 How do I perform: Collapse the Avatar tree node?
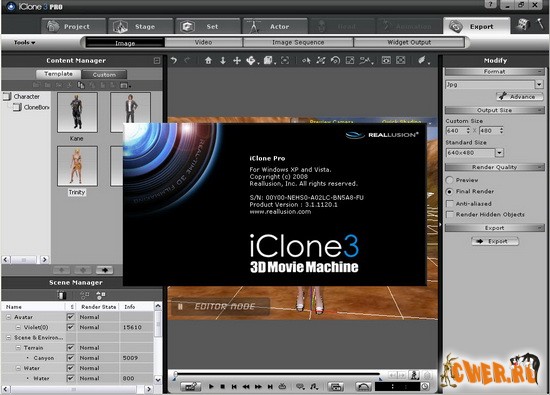8,317
